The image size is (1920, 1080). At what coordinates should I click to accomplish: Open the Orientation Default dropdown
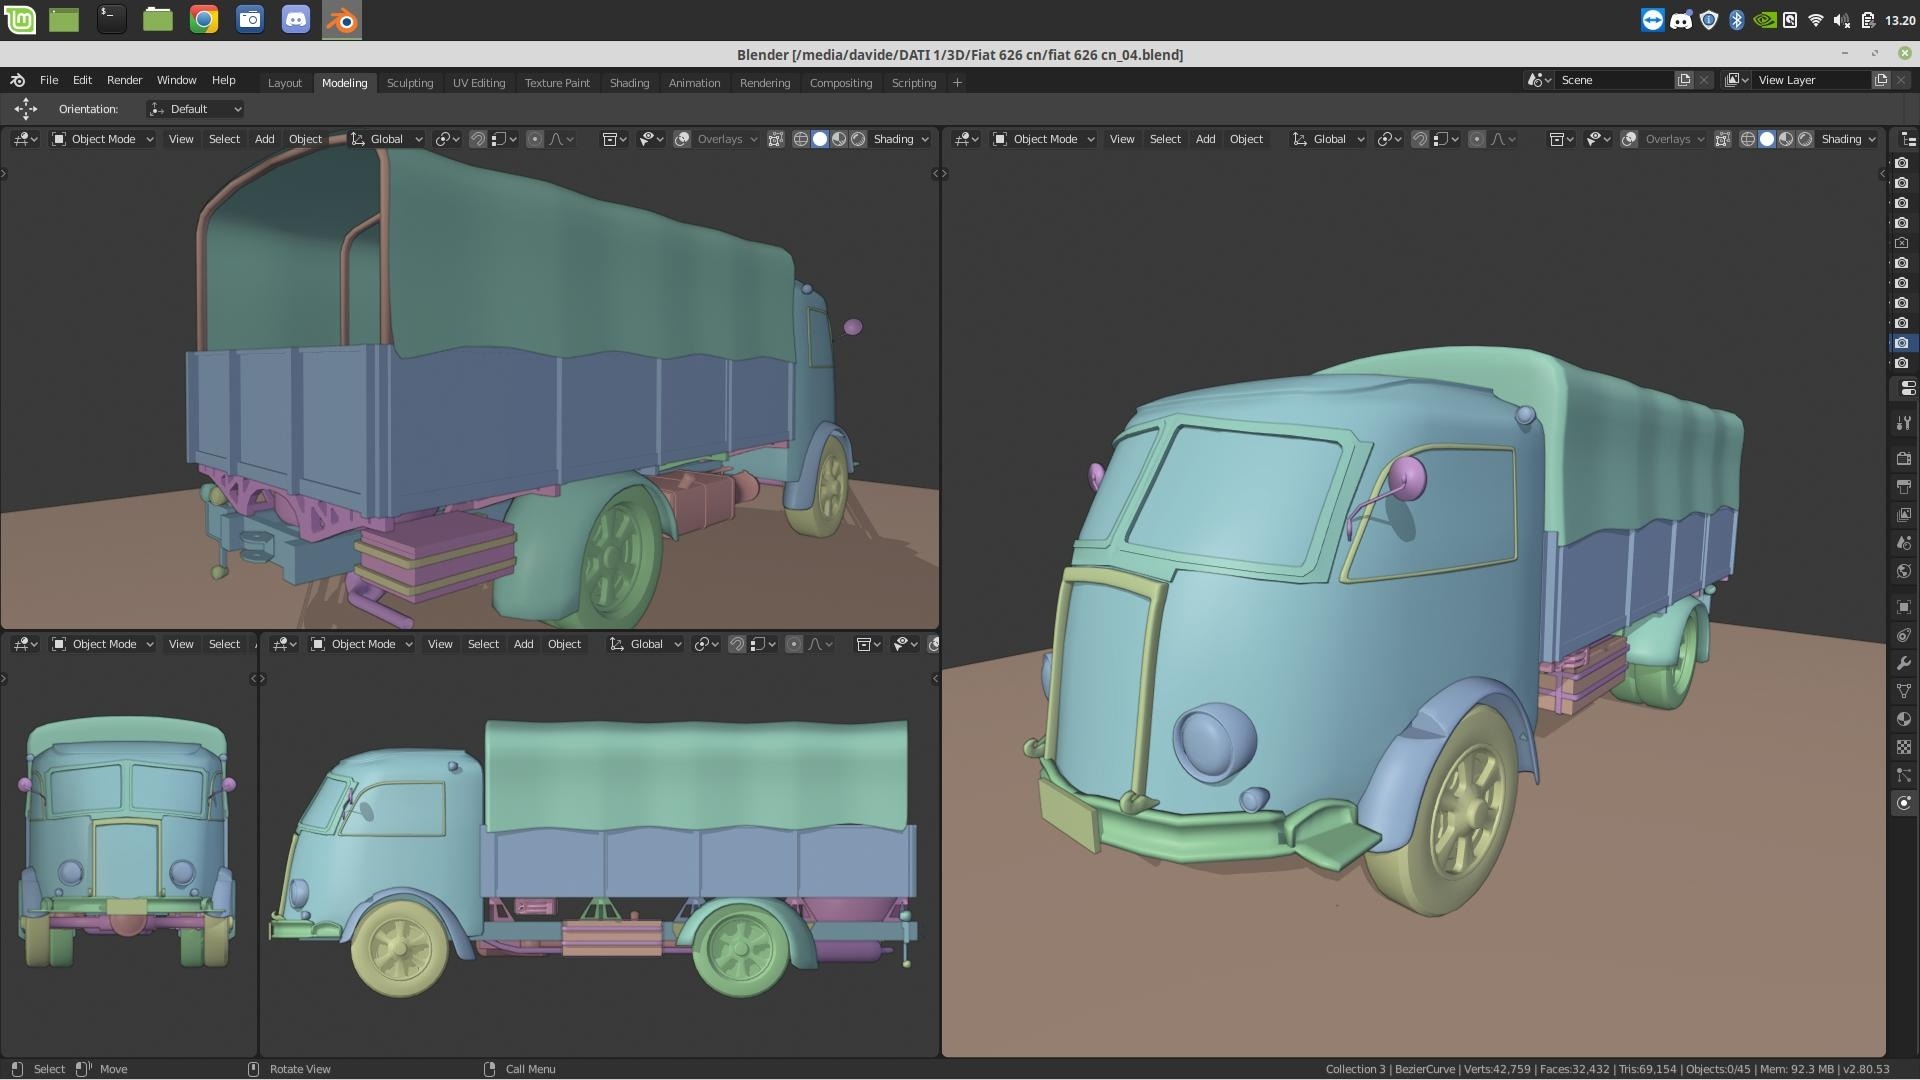tap(195, 109)
